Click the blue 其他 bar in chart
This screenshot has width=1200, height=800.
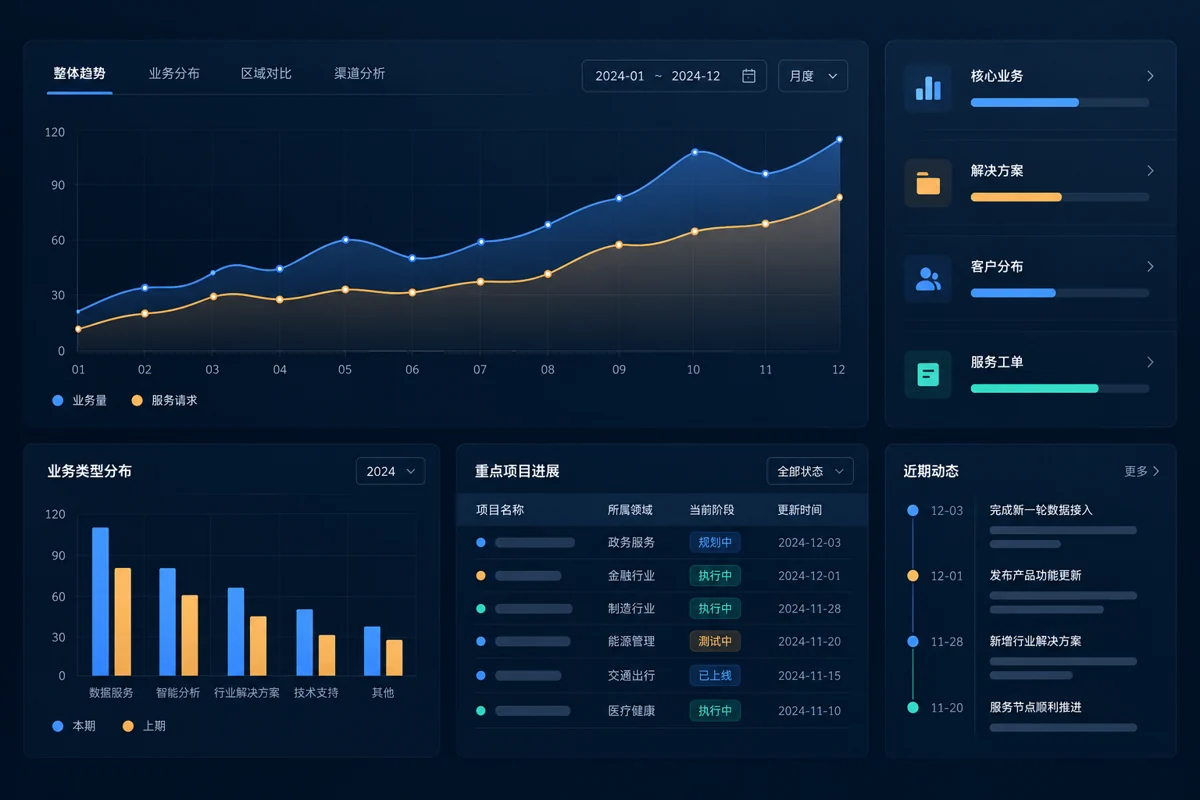pos(372,651)
